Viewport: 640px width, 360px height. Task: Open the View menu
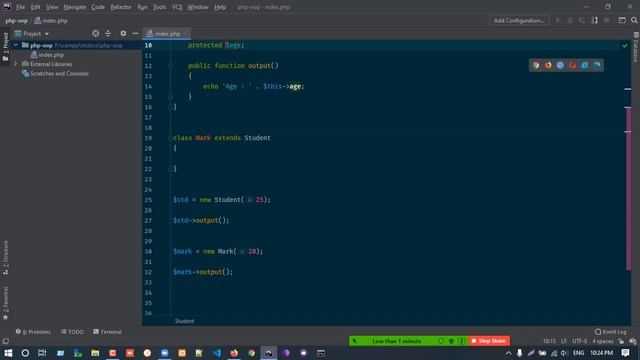click(52, 7)
